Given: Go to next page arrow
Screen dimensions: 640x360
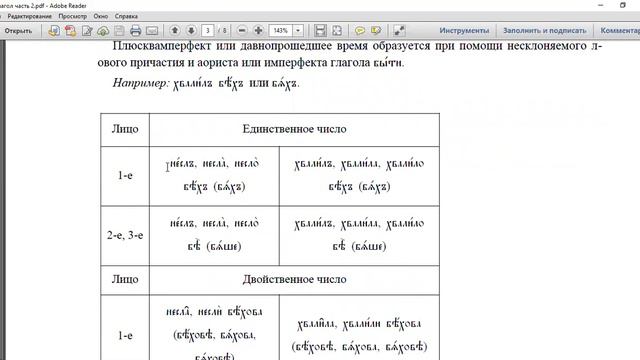Looking at the screenshot, I should pos(191,30).
